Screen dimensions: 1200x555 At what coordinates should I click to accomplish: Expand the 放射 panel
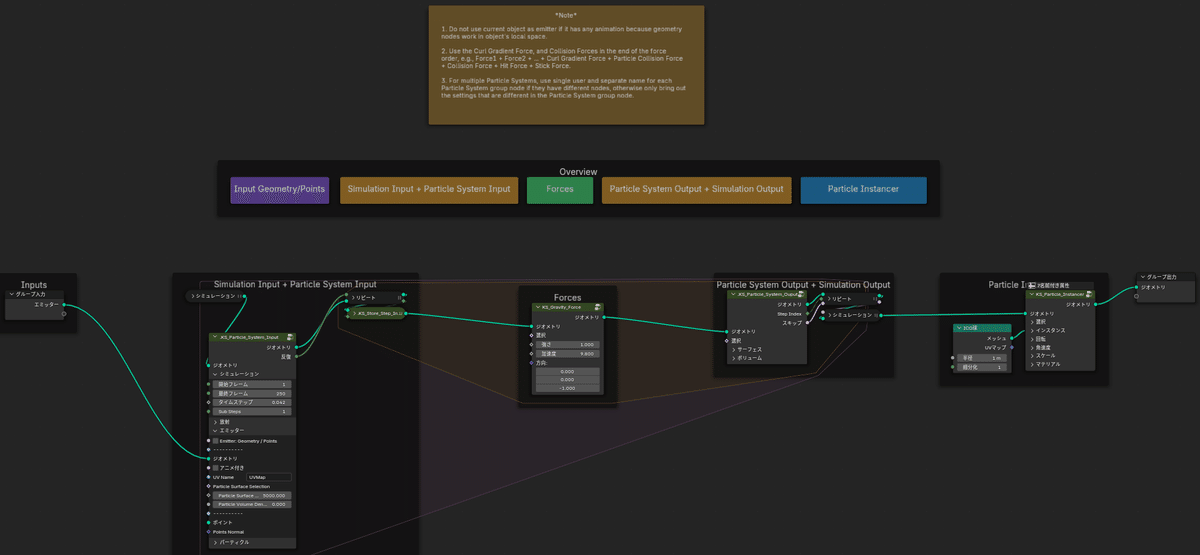[x=215, y=422]
